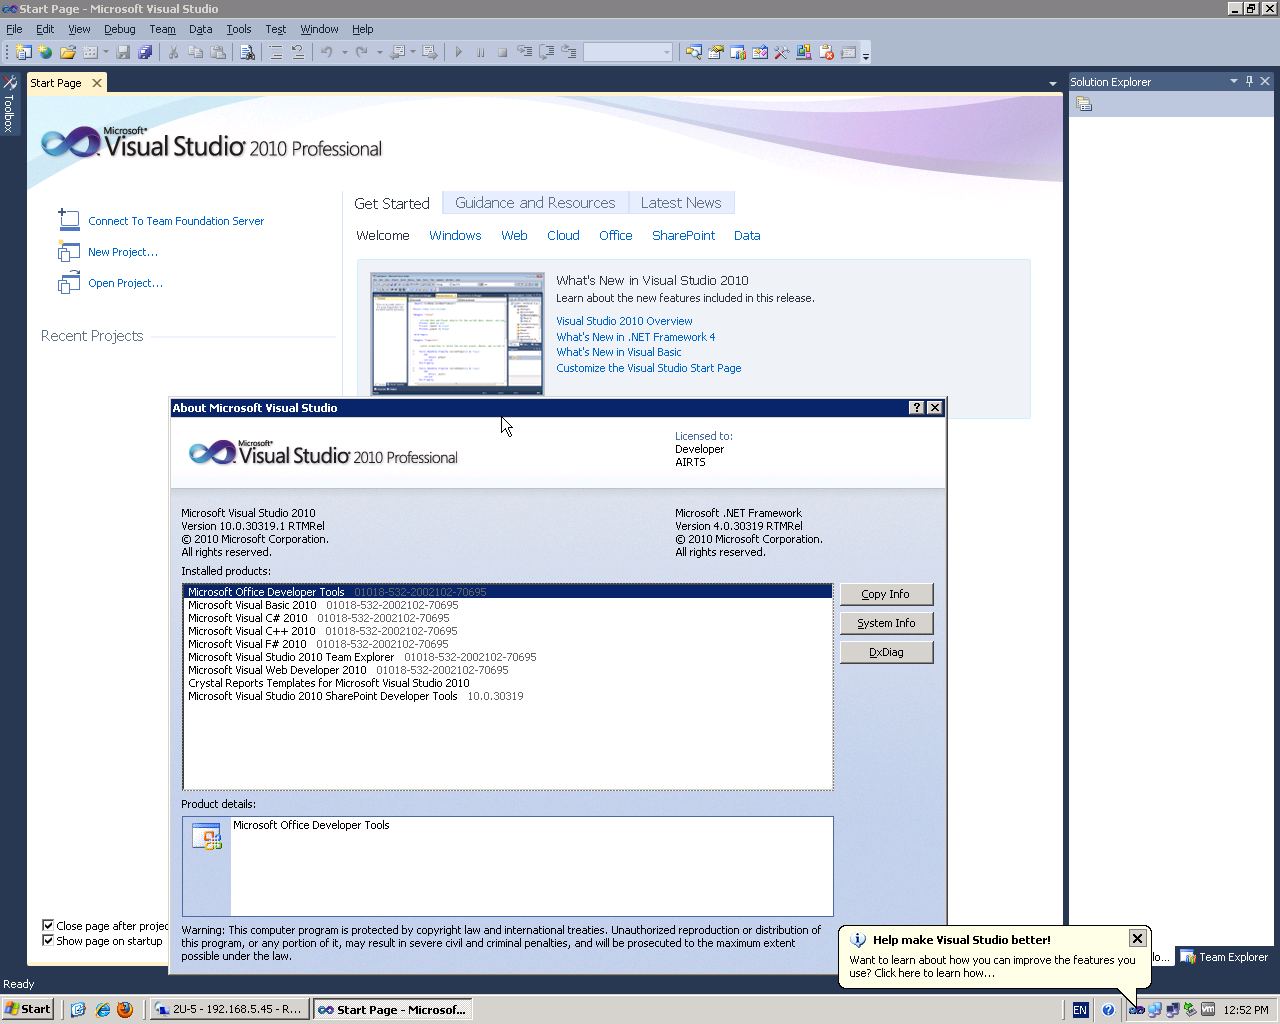Click the Cut scissors toolbar icon
Image resolution: width=1280 pixels, height=1024 pixels.
pos(173,52)
